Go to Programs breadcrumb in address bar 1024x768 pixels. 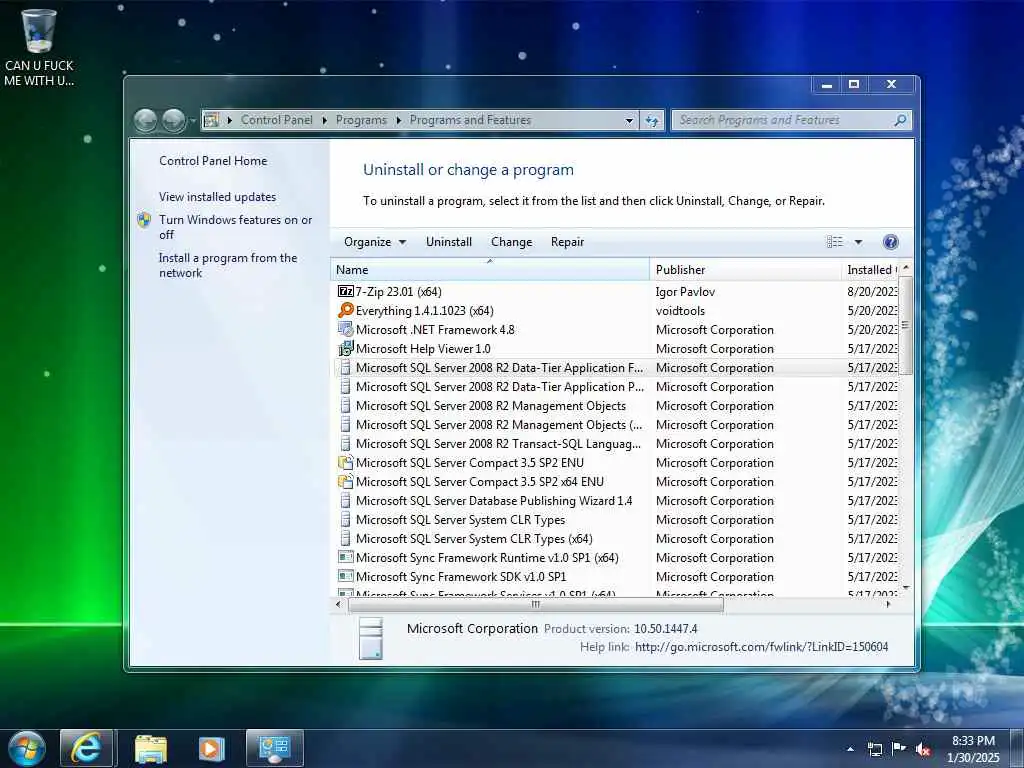[361, 120]
